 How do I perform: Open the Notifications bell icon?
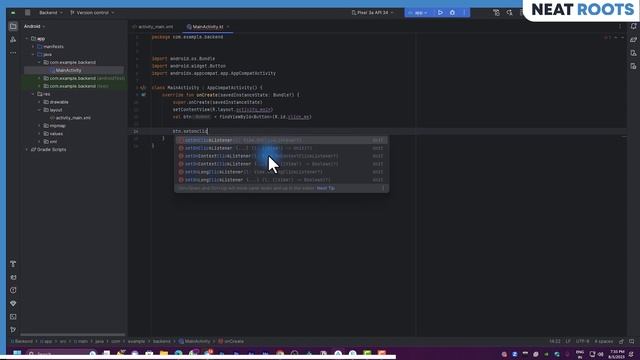[x=633, y=27]
